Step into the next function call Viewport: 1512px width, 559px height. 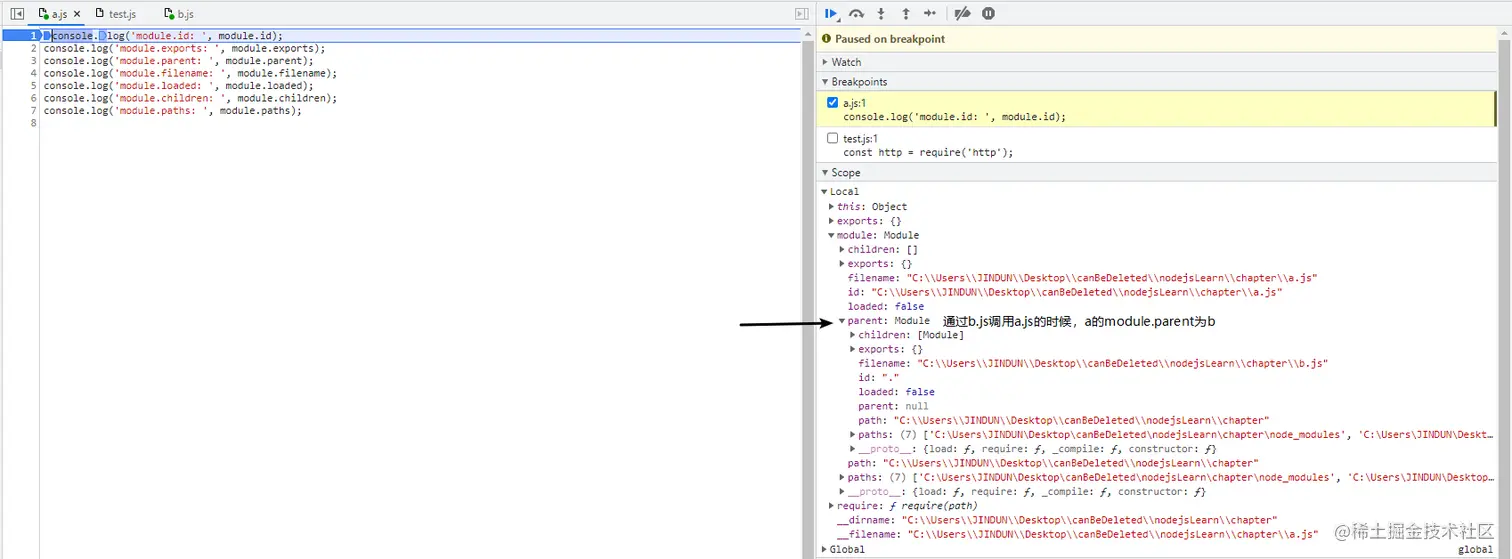881,13
